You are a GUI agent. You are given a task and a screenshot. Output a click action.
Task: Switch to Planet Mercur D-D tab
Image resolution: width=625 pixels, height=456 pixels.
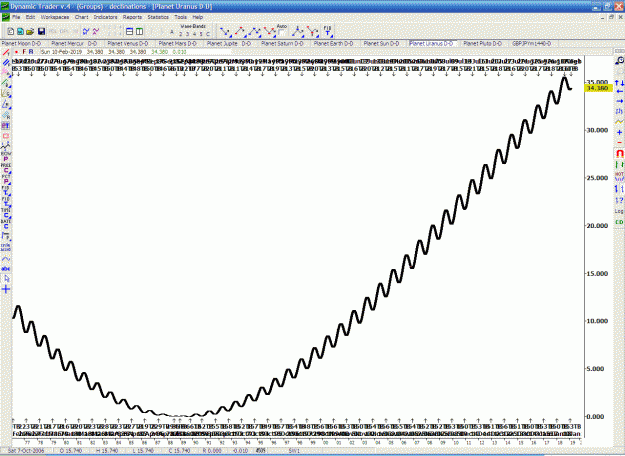(74, 43)
